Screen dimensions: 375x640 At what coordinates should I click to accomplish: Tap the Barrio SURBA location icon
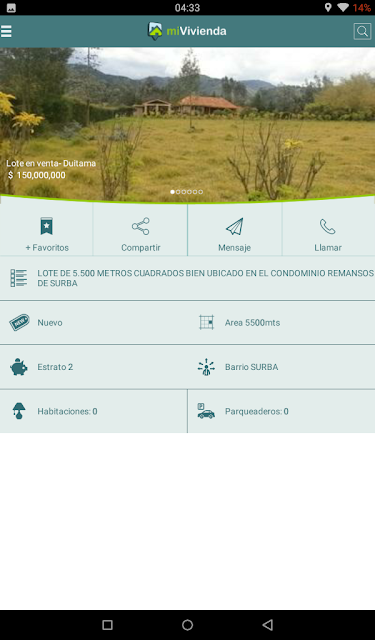tap(206, 367)
